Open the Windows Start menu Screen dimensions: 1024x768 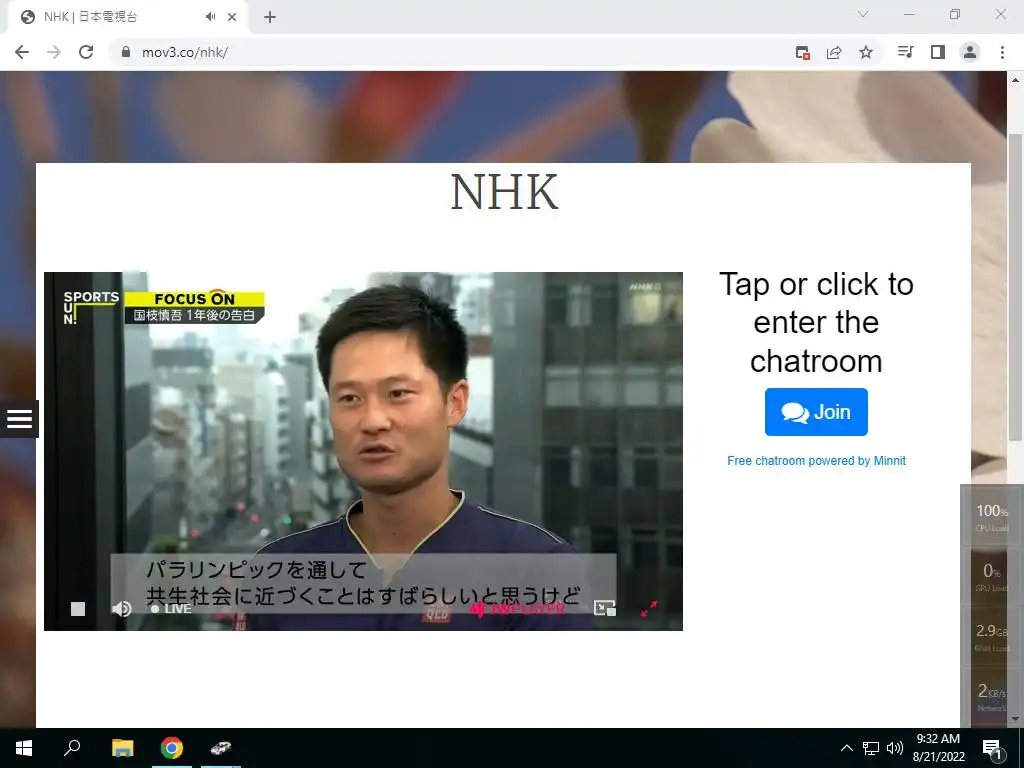click(24, 748)
